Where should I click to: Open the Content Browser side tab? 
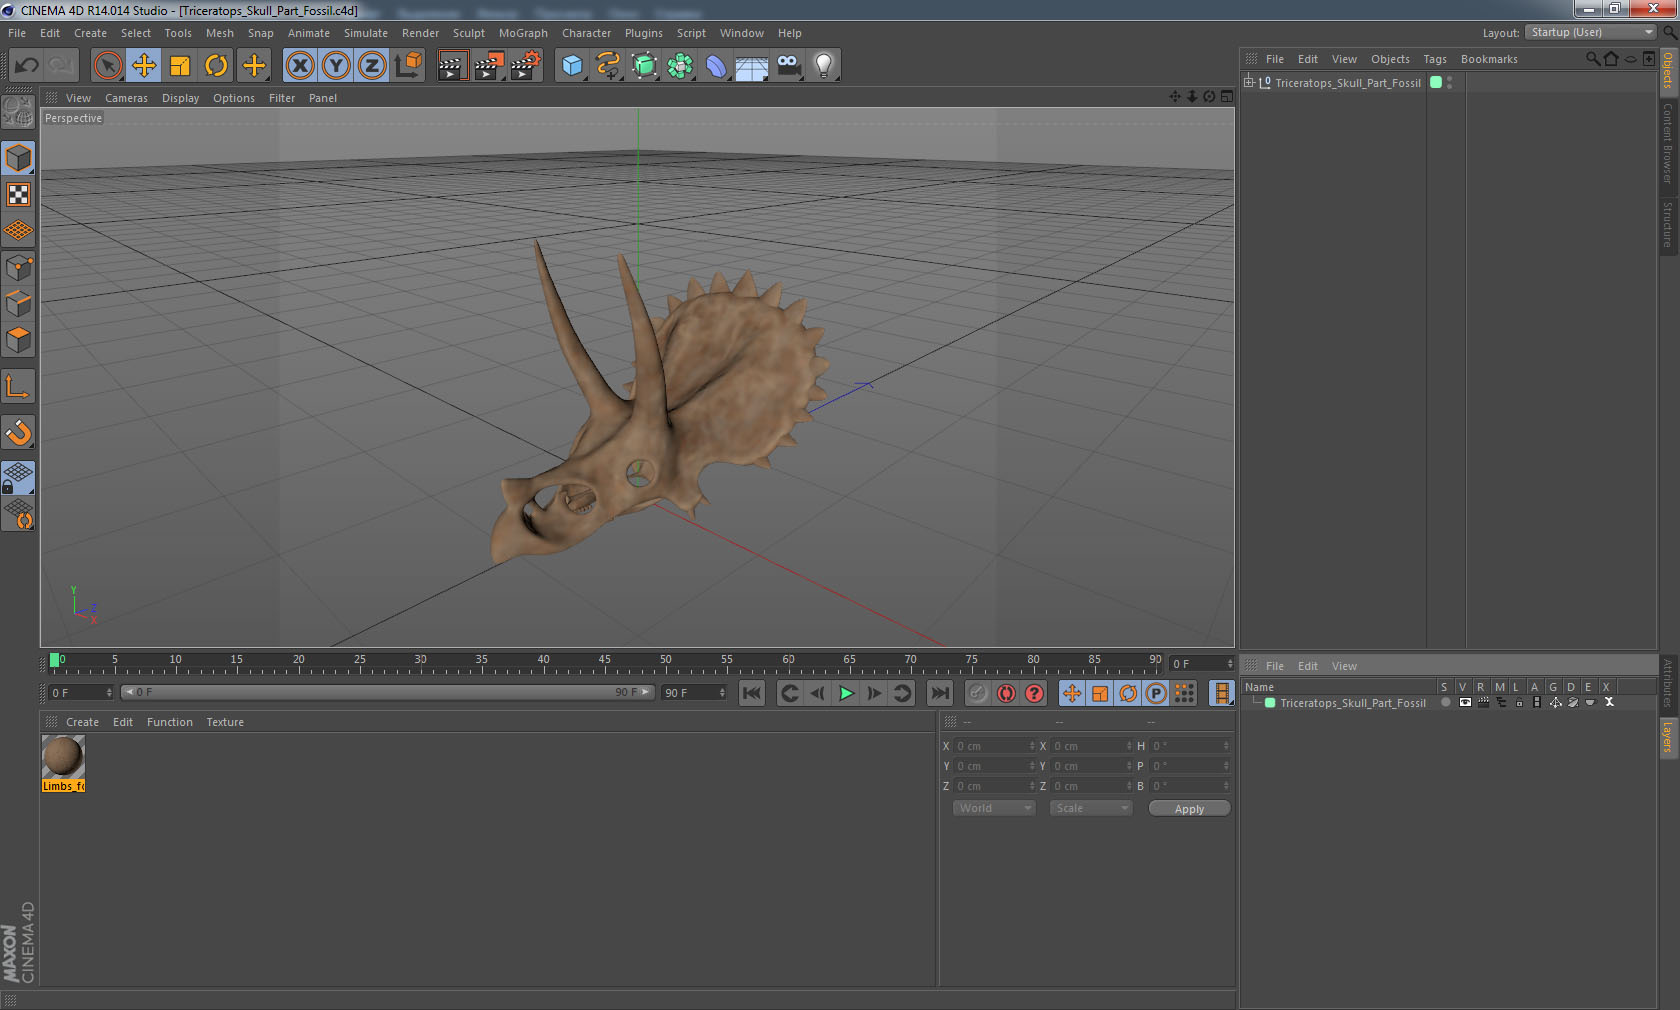click(1668, 142)
